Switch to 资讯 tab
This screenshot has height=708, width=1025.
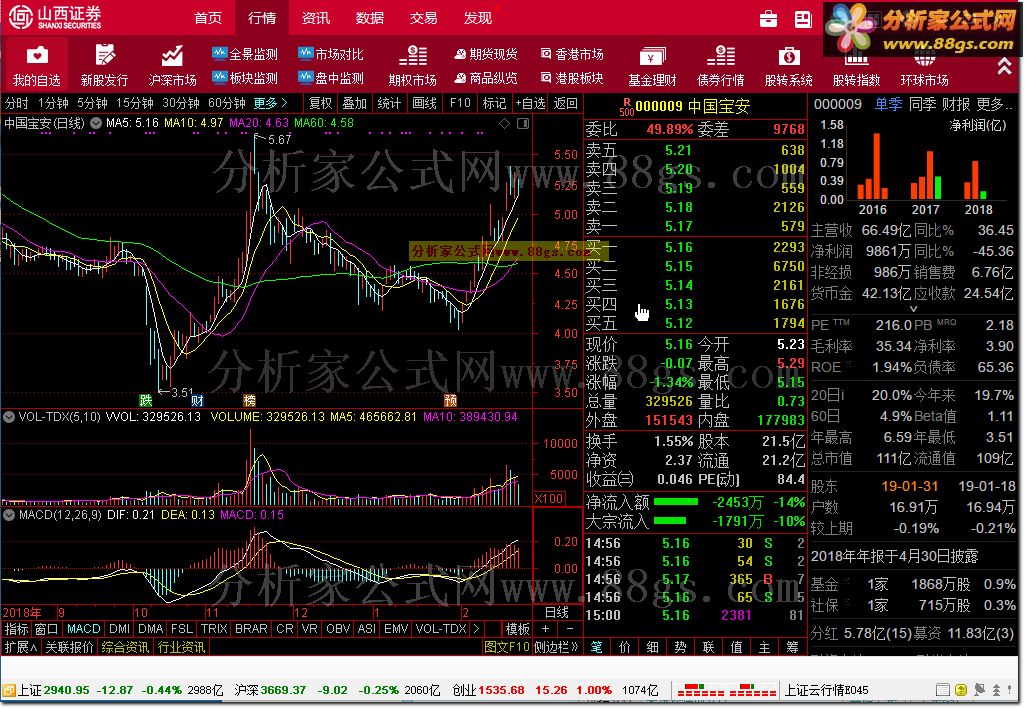pyautogui.click(x=316, y=18)
